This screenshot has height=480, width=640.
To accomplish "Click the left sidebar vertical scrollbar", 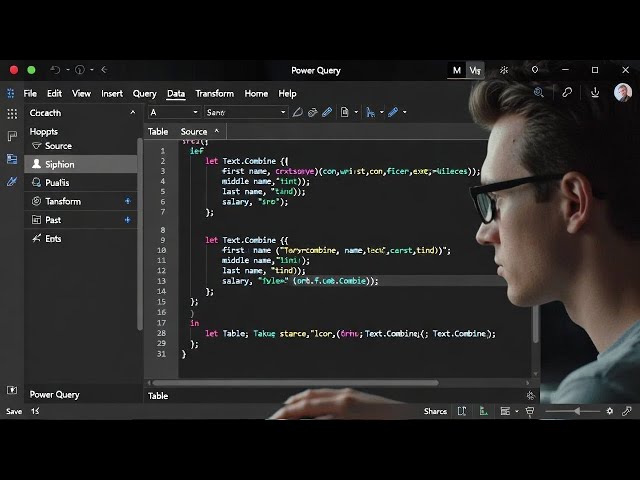I will 140,234.
